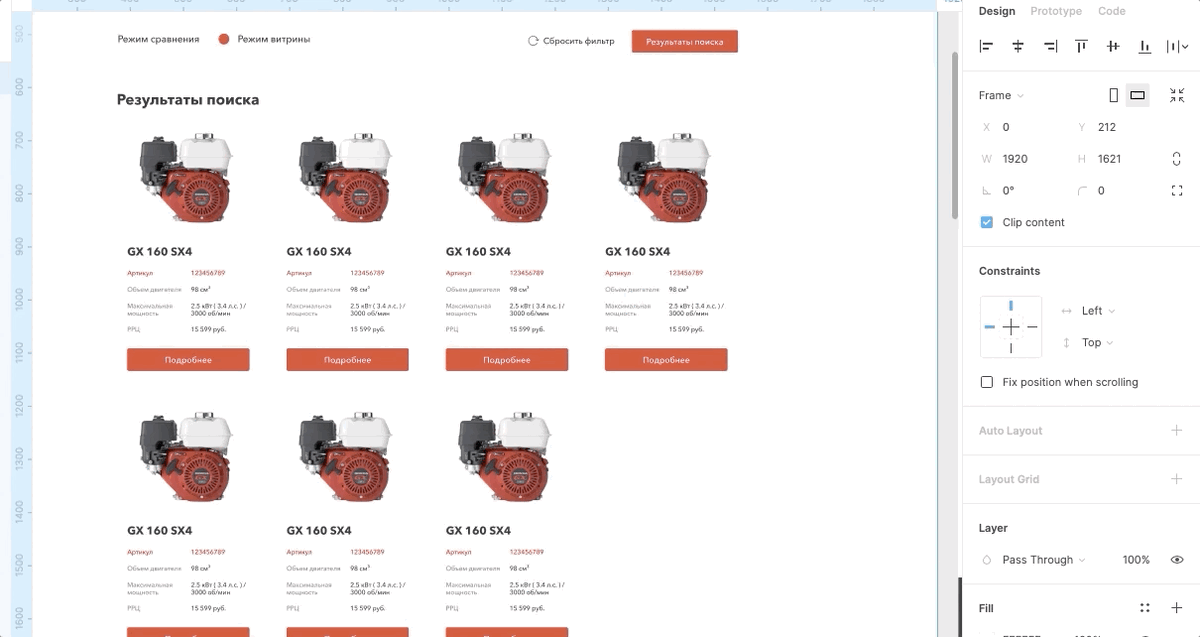
Task: Click Layout Grid section label
Action: (1009, 479)
